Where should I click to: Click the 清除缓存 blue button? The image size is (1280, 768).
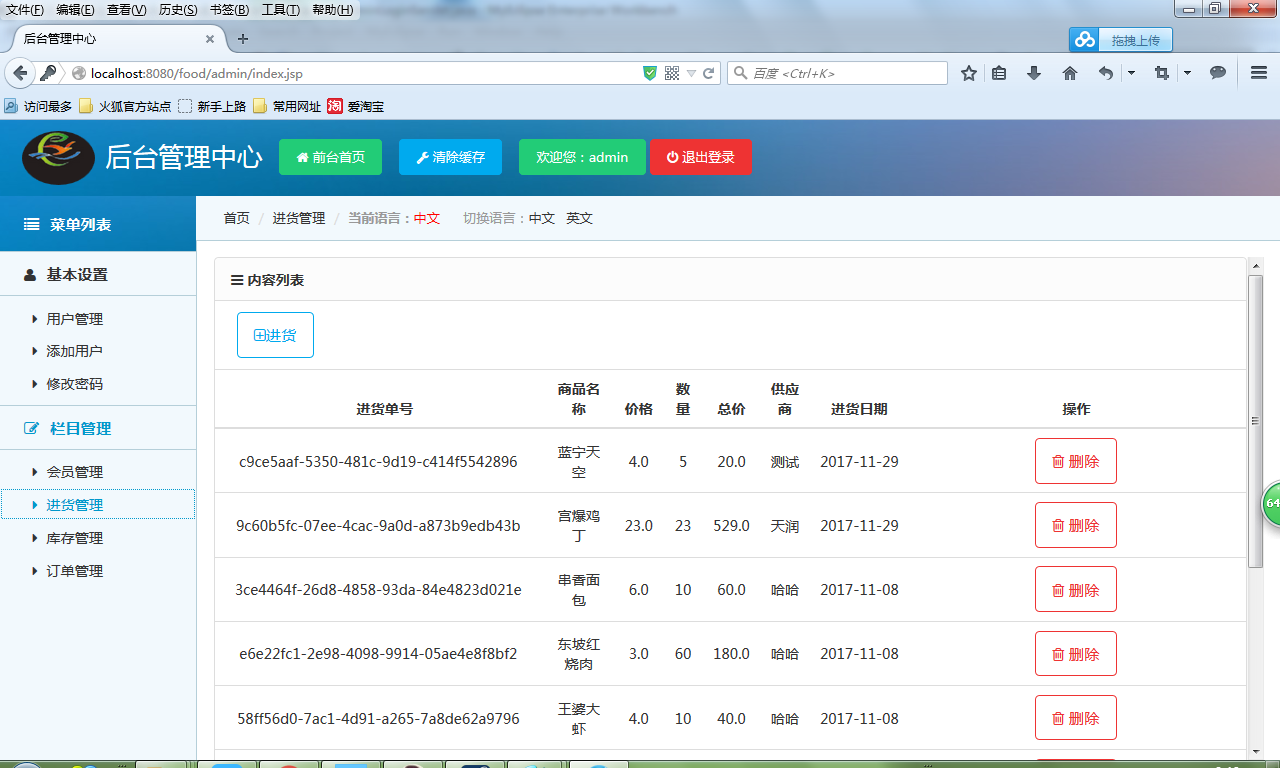click(x=450, y=157)
